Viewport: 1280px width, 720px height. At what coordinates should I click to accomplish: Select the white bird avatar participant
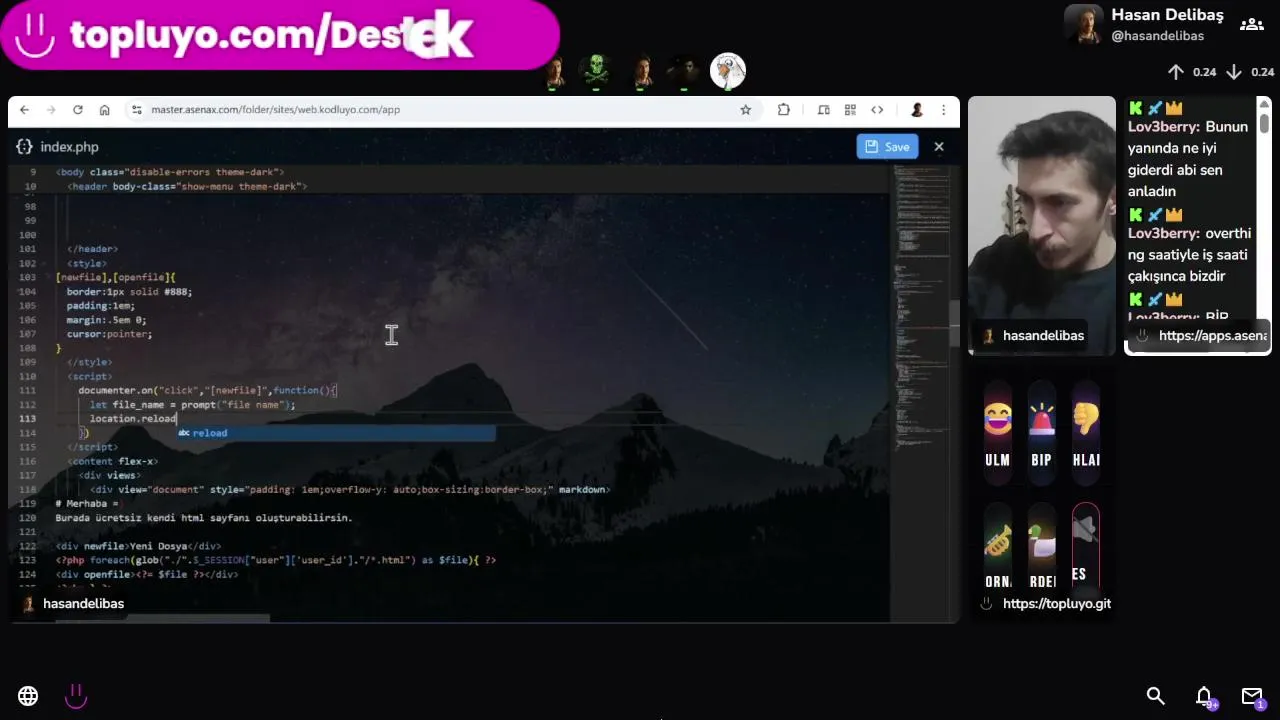click(x=728, y=71)
